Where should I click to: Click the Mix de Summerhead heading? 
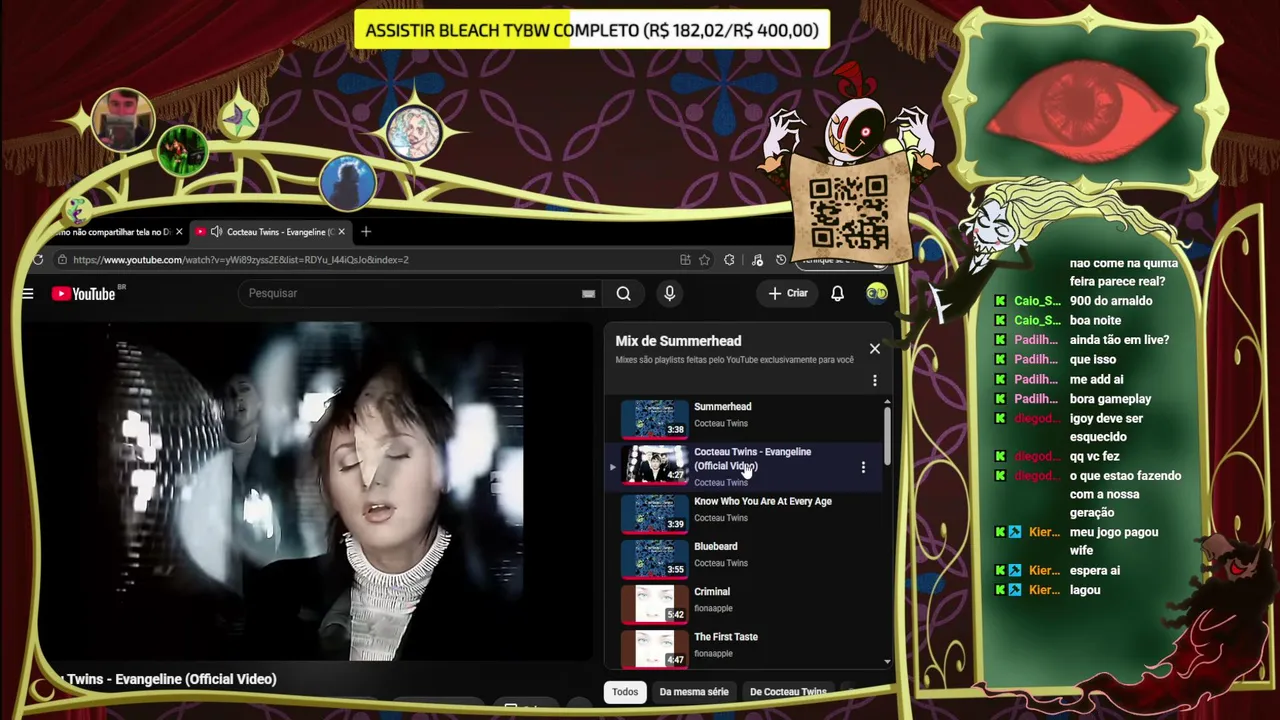(x=678, y=341)
